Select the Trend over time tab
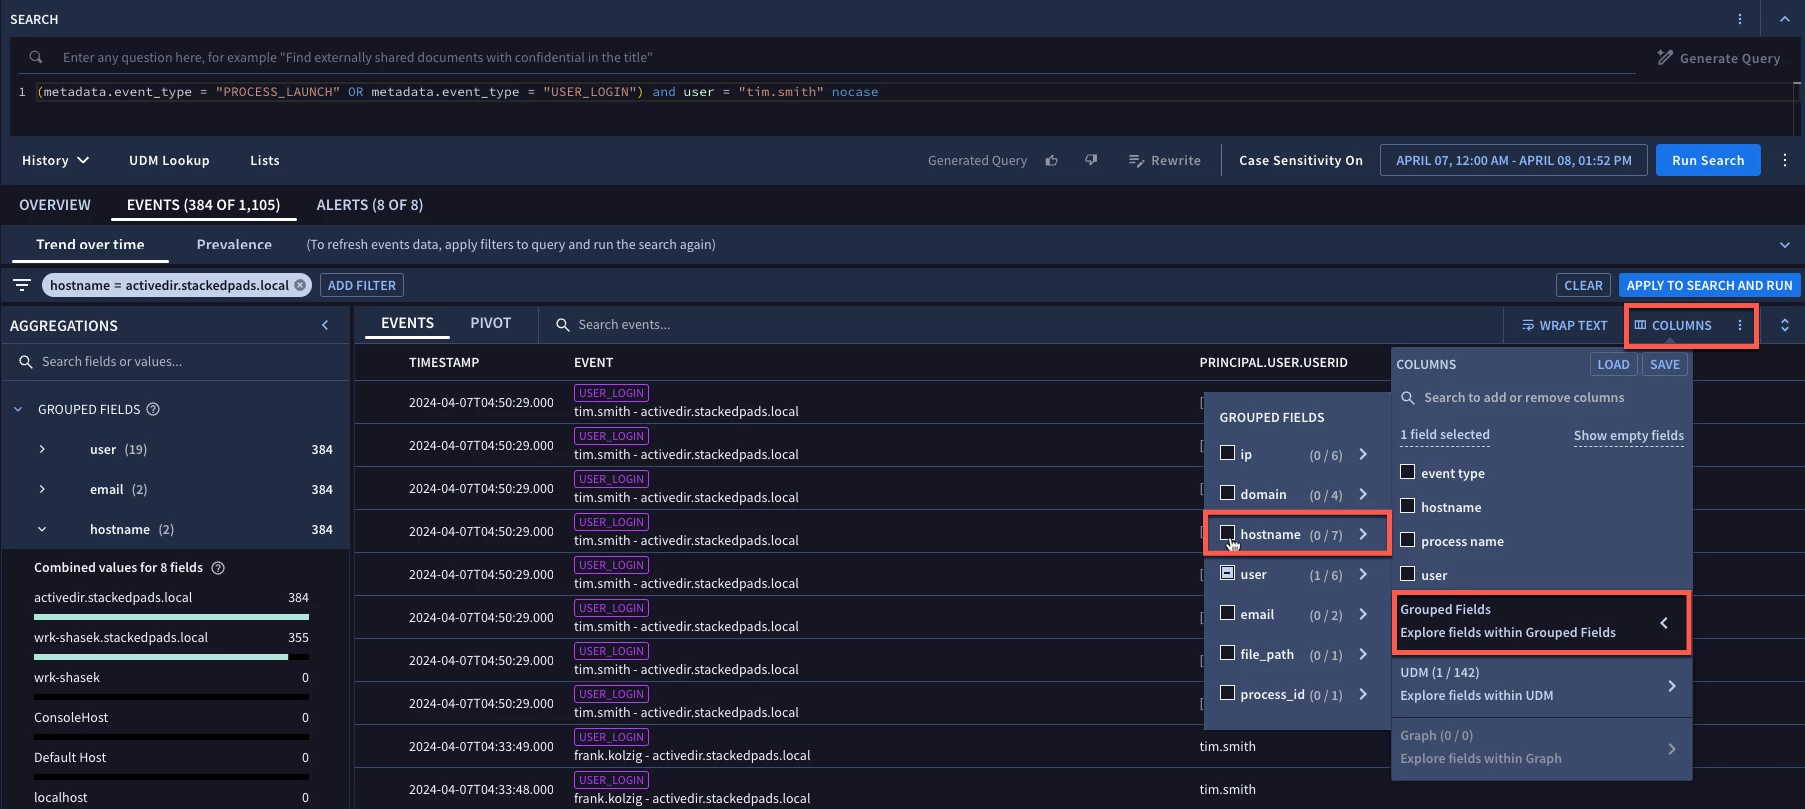Screen dimensions: 1805x809 [x=90, y=244]
